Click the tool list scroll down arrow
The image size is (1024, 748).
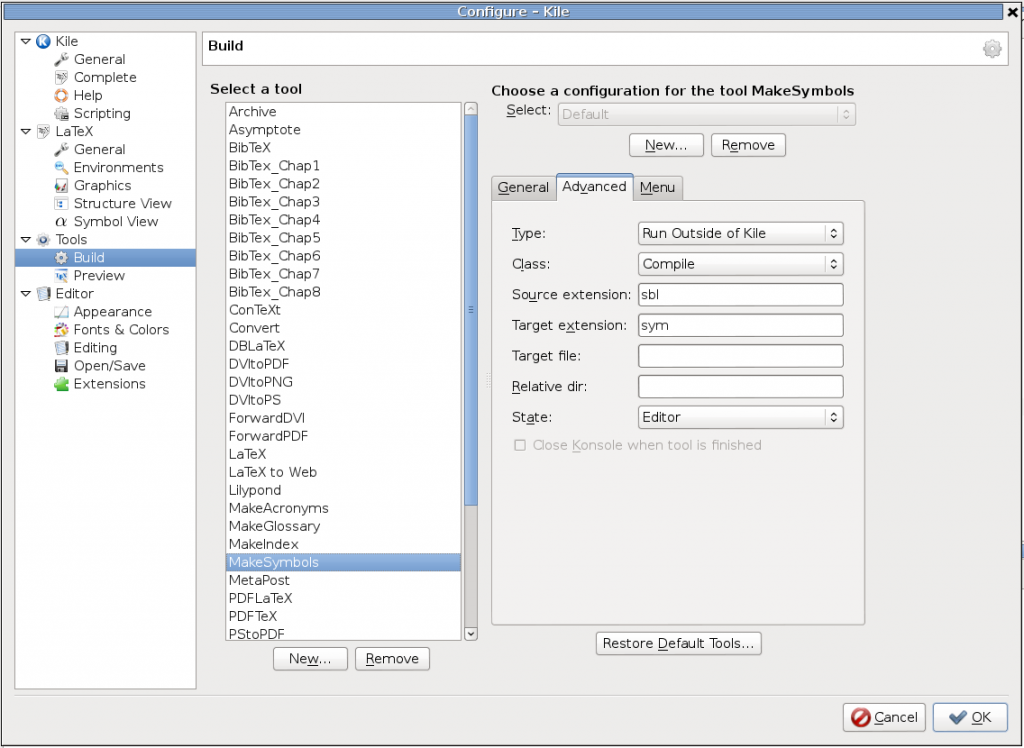pyautogui.click(x=471, y=634)
